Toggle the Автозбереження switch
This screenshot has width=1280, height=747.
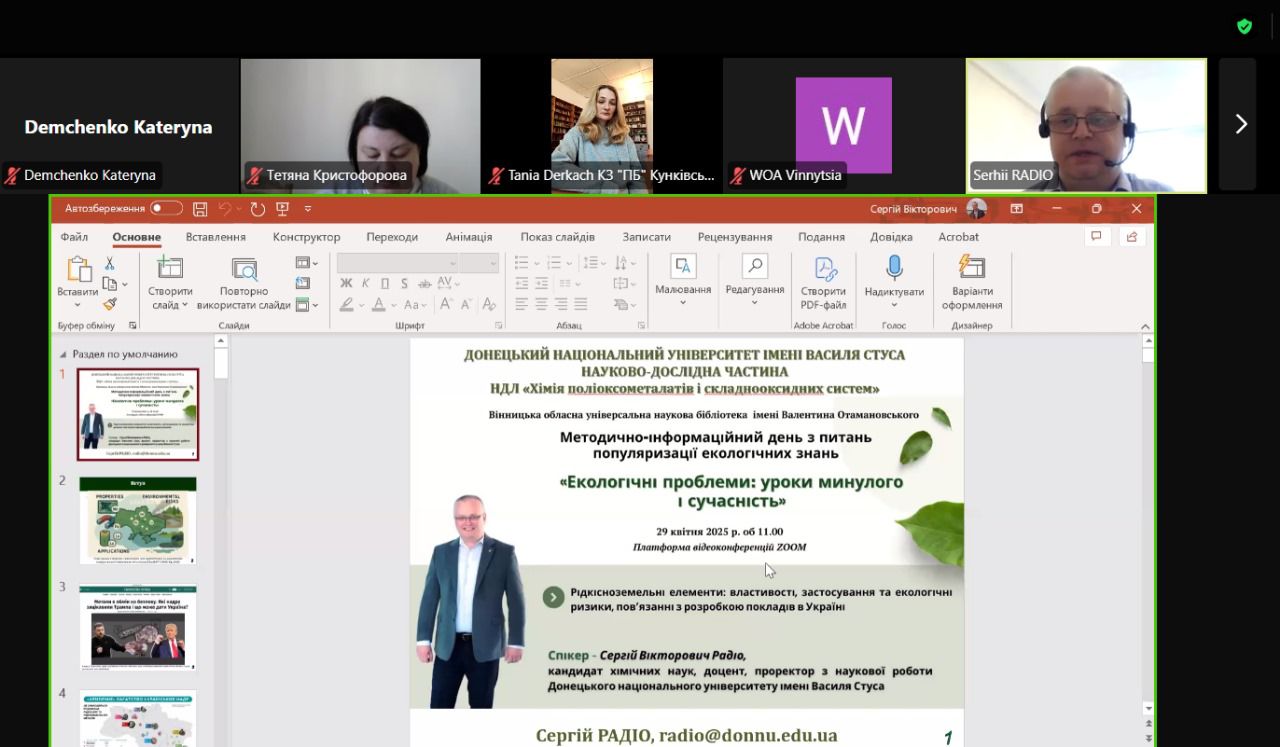point(166,209)
